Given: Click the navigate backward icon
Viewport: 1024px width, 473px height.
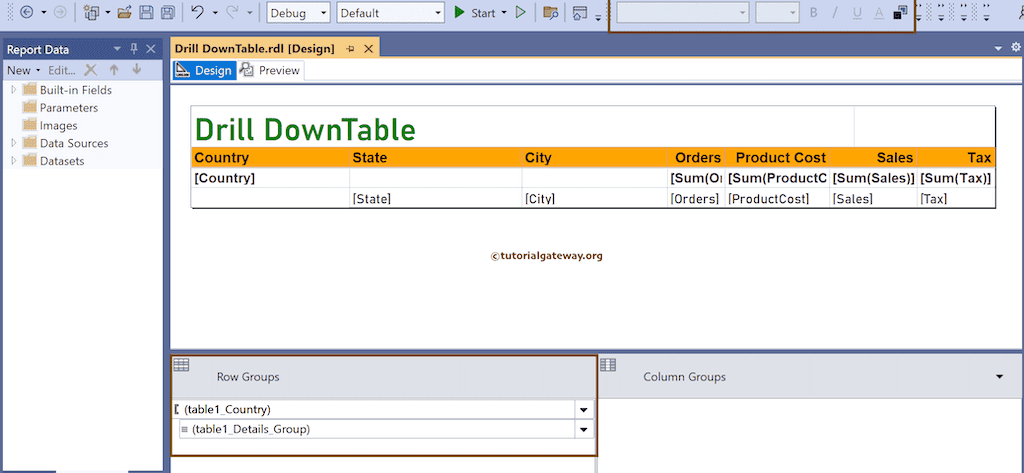Looking at the screenshot, I should pos(26,13).
